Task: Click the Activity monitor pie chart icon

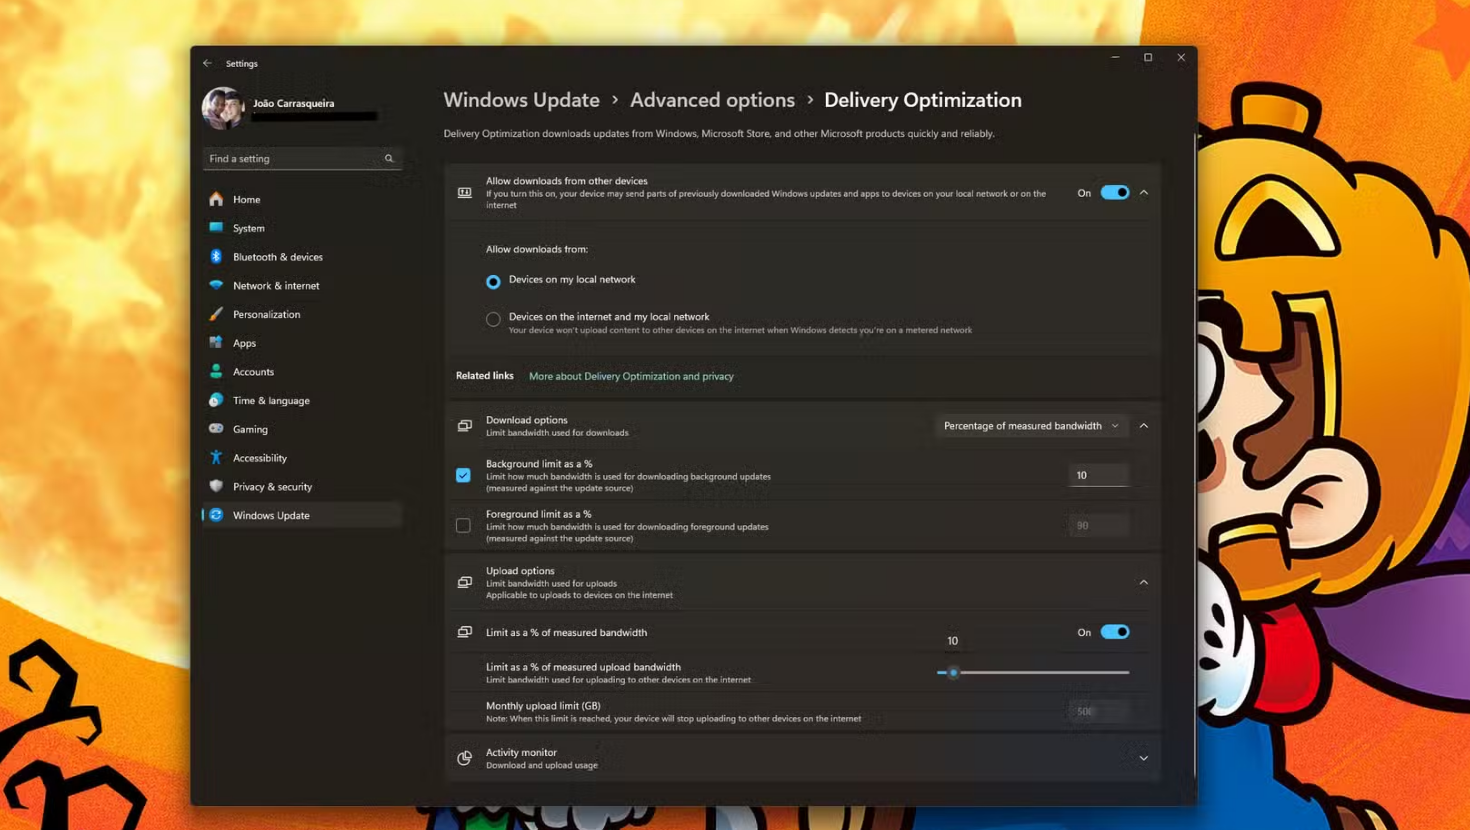Action: pos(465,758)
